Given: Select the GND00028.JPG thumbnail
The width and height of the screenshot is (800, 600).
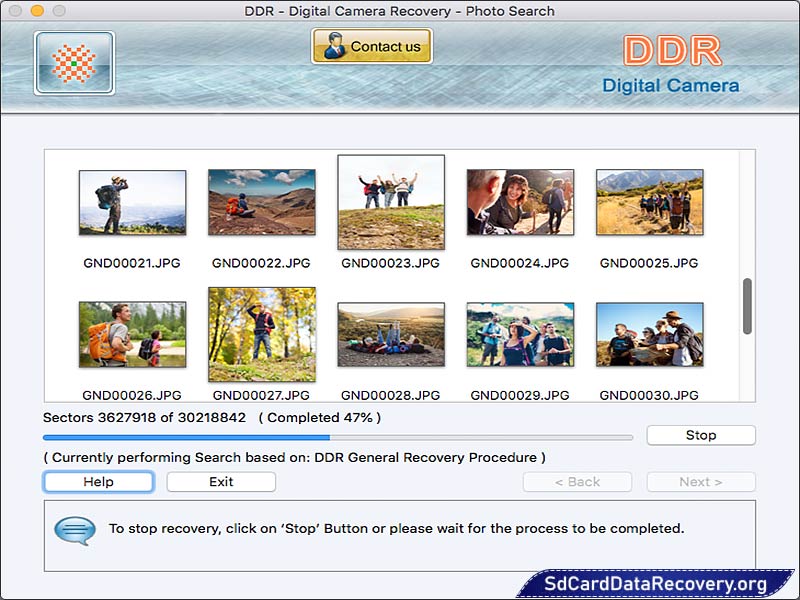Looking at the screenshot, I should pos(391,337).
